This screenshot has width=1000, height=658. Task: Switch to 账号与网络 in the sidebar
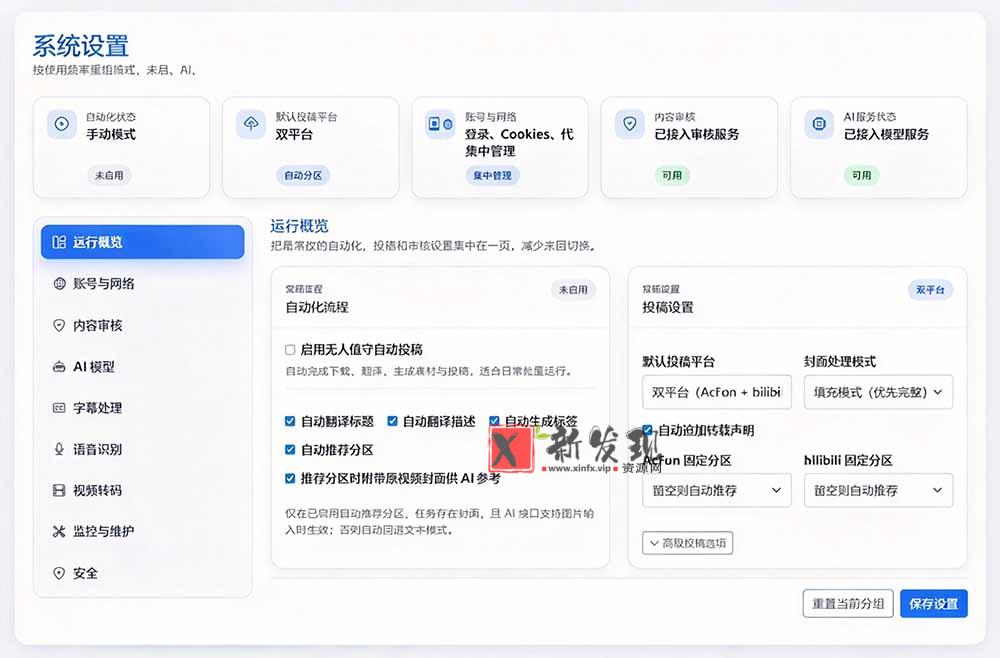[x=142, y=284]
